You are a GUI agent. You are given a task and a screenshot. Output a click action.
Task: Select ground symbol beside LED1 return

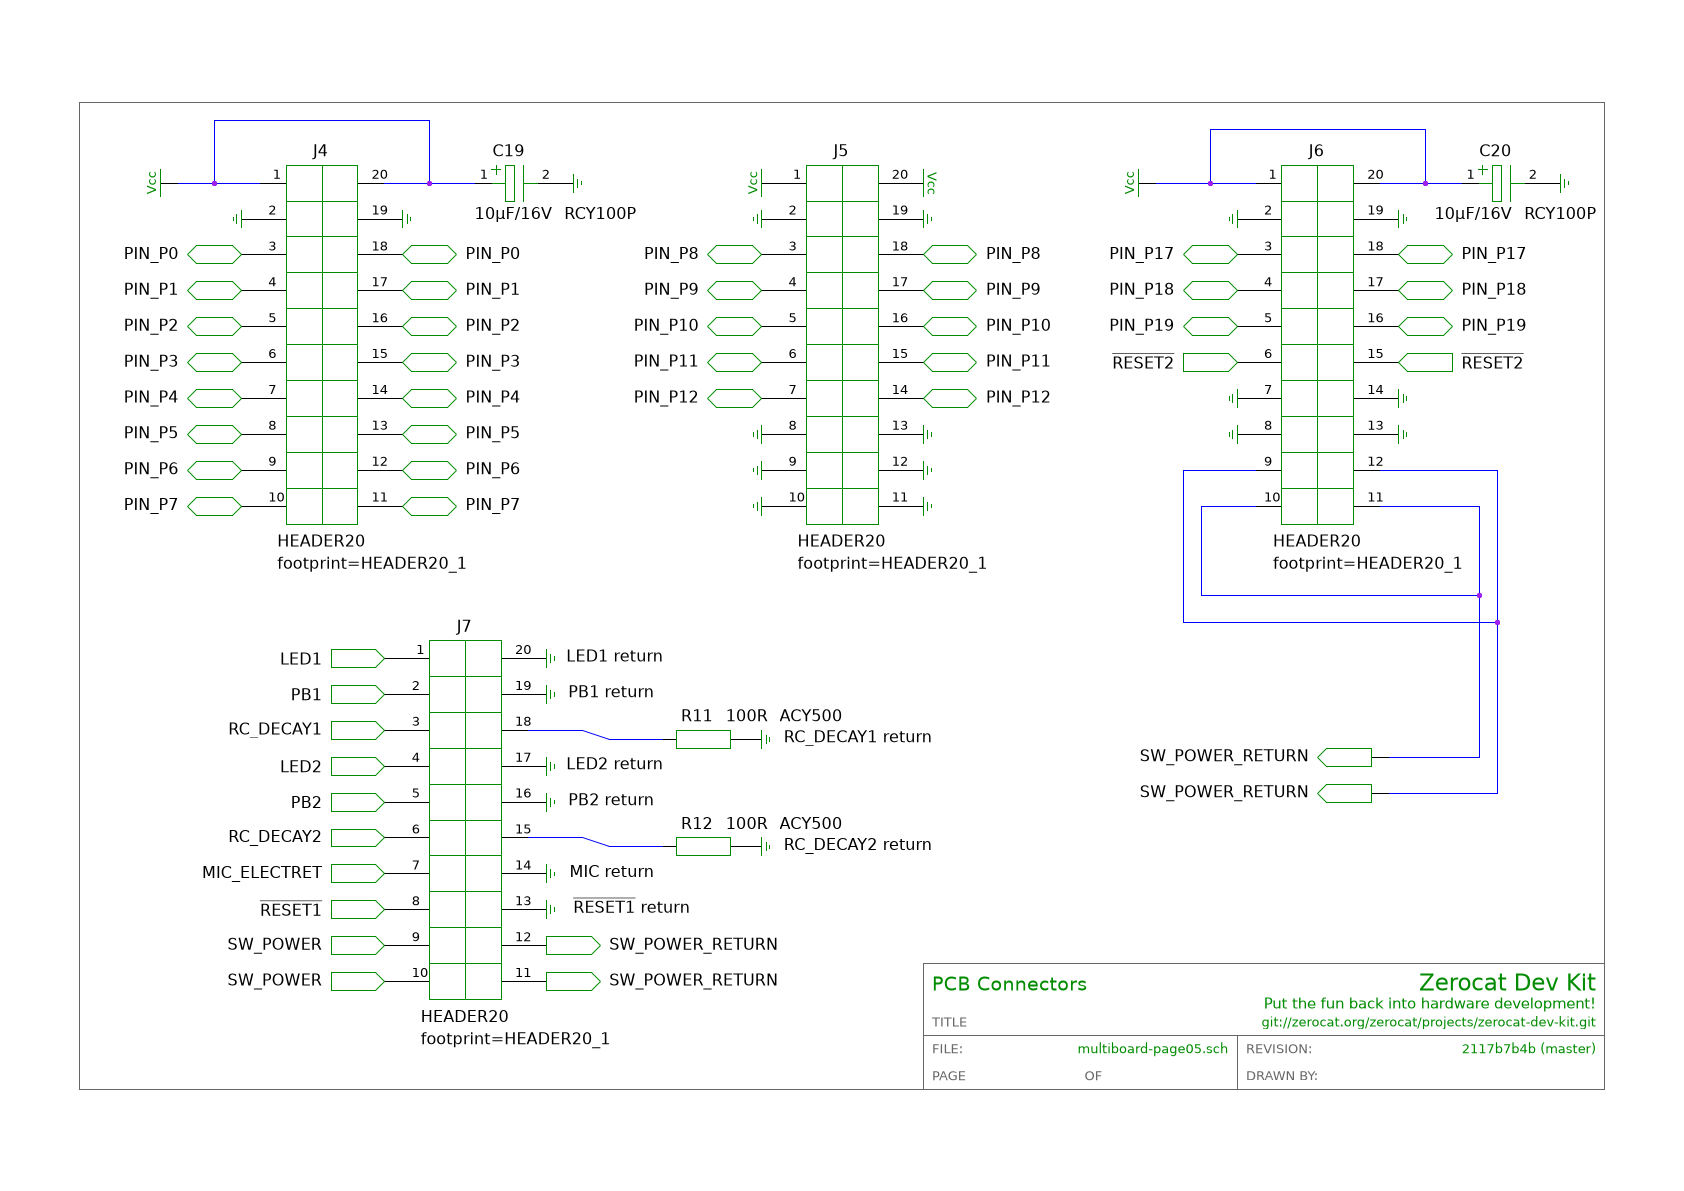[x=550, y=658]
